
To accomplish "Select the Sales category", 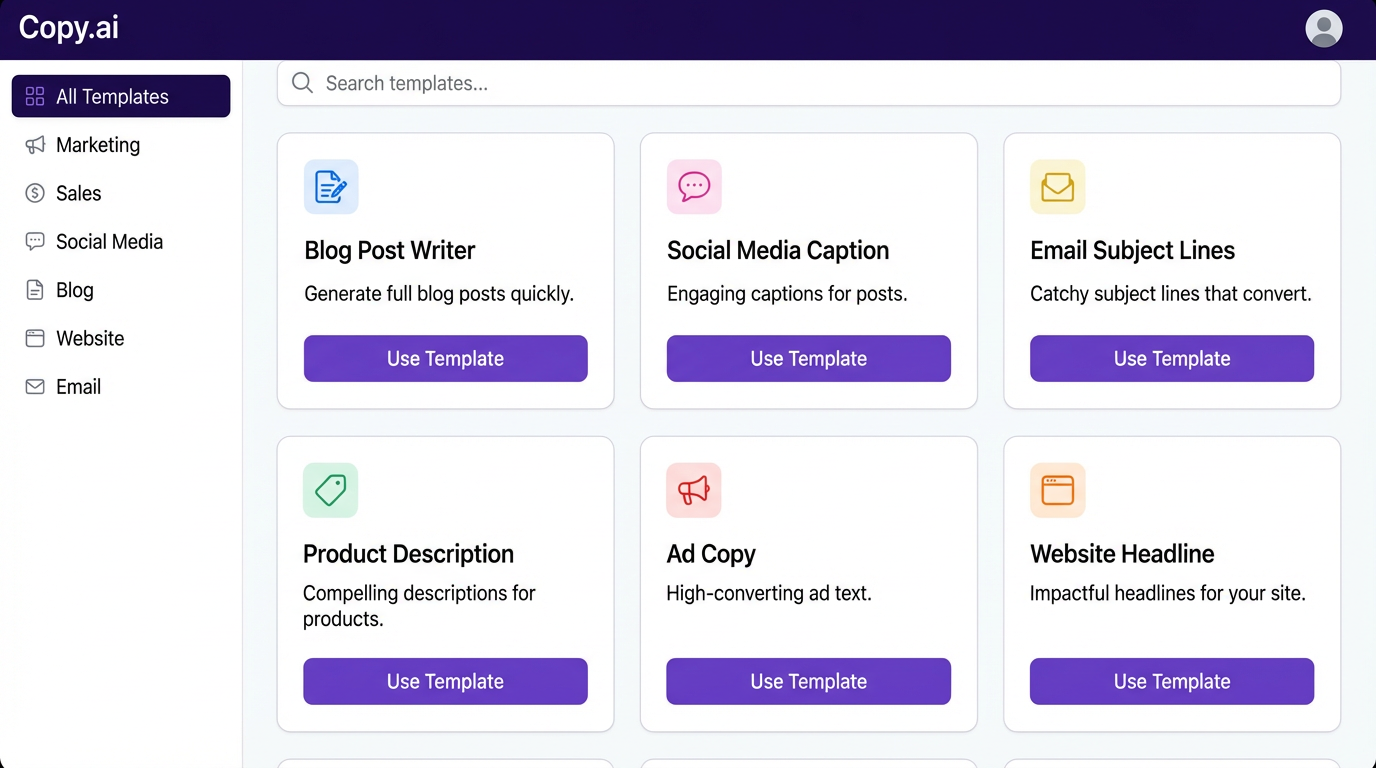I will [x=80, y=193].
